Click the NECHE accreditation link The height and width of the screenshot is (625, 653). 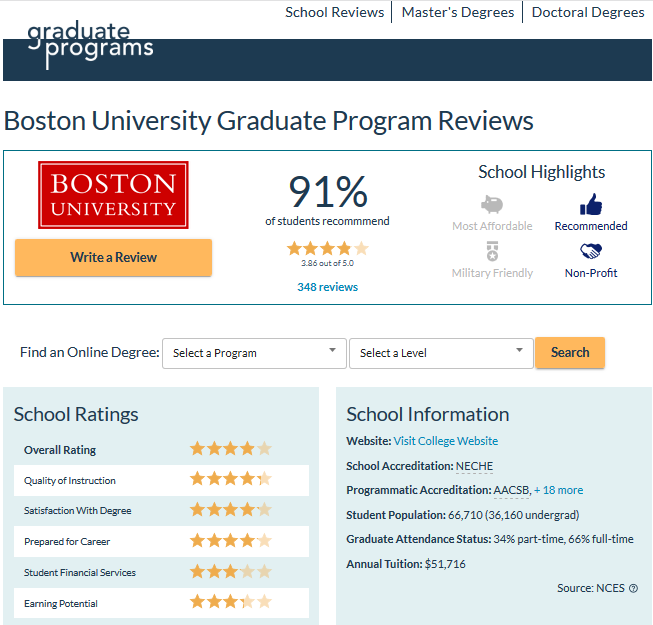tap(474, 466)
